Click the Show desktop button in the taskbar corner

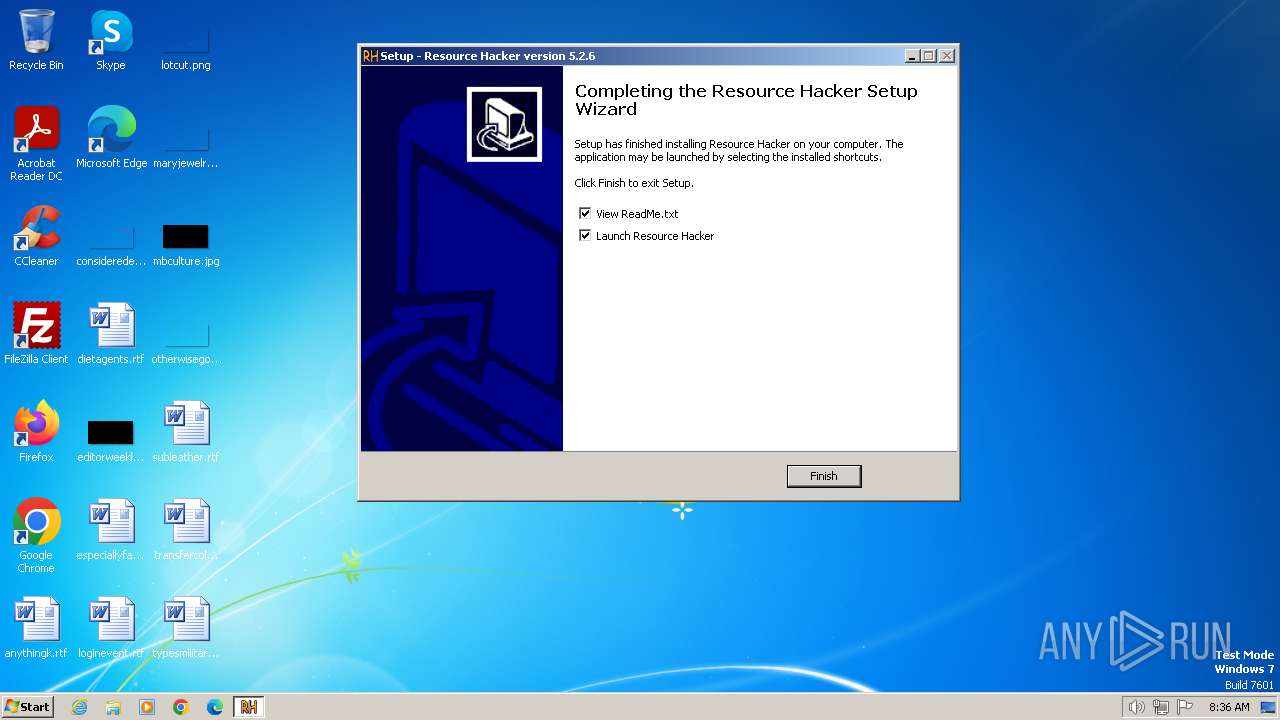coord(1269,707)
